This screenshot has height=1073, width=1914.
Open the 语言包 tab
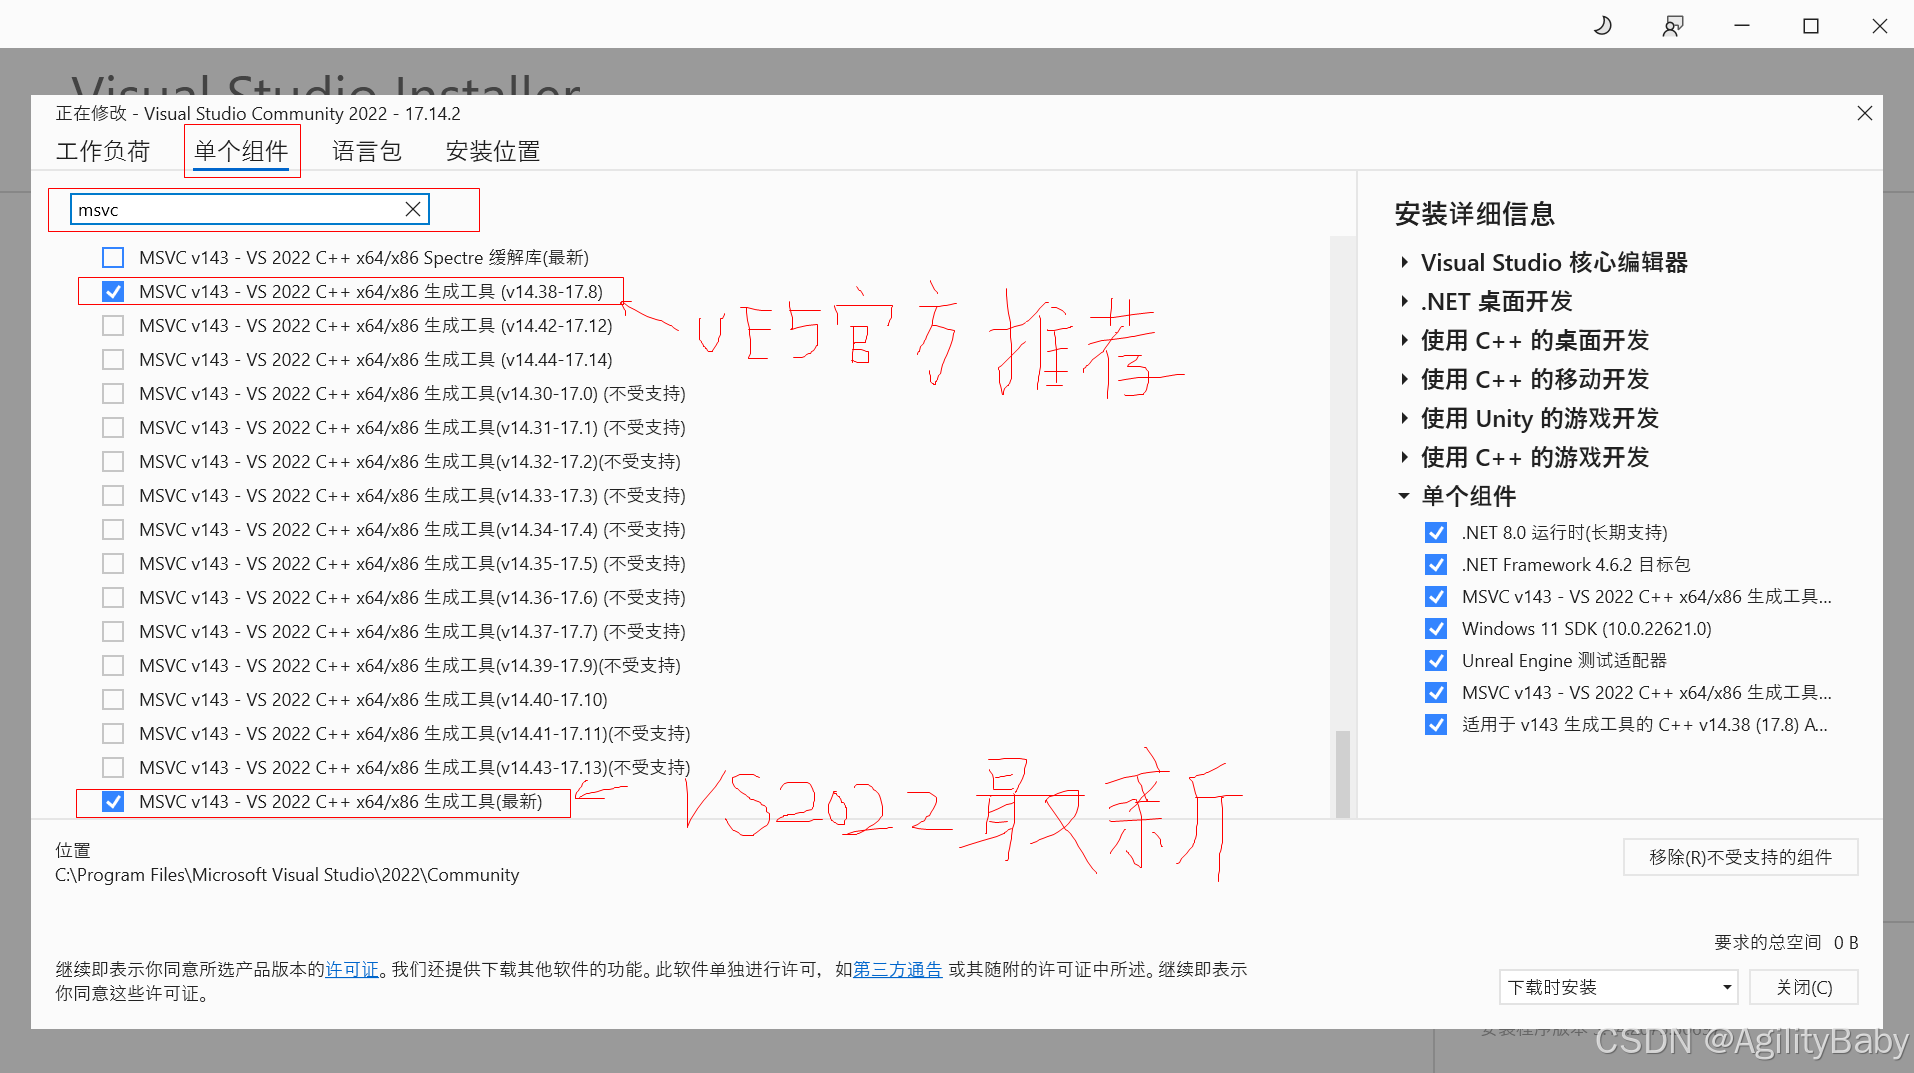367,152
